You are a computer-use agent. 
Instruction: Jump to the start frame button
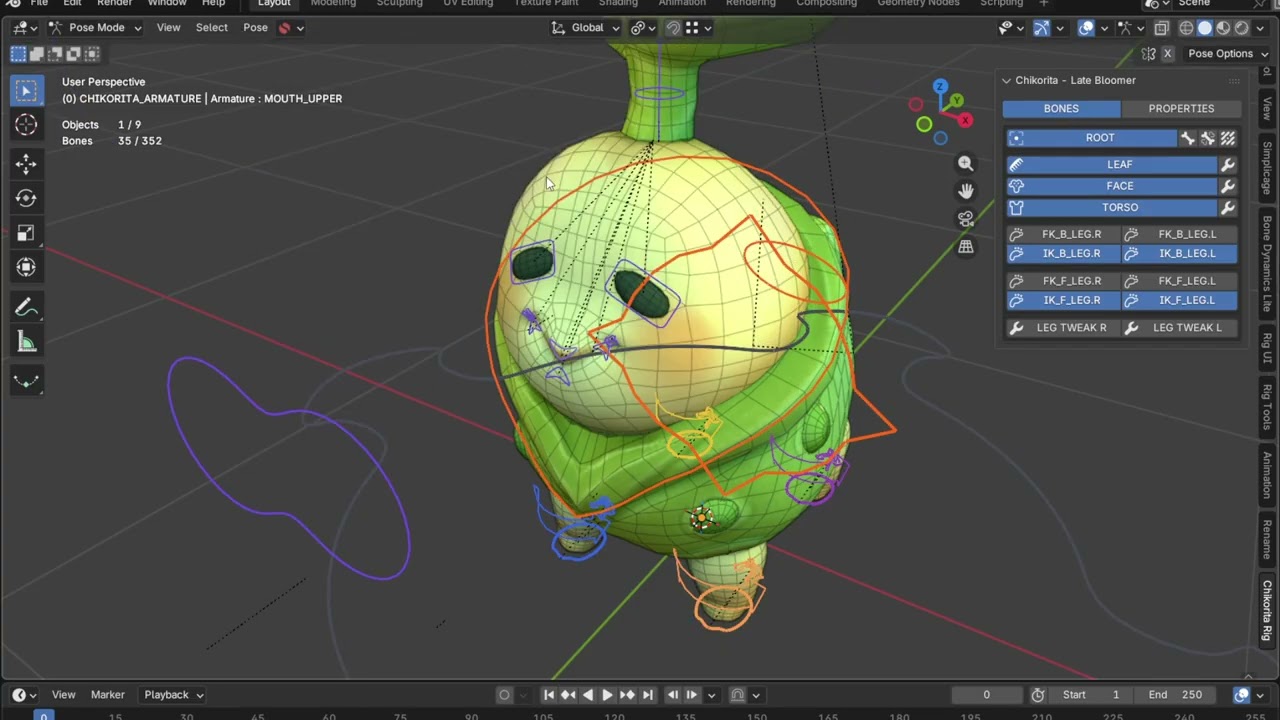(x=549, y=695)
